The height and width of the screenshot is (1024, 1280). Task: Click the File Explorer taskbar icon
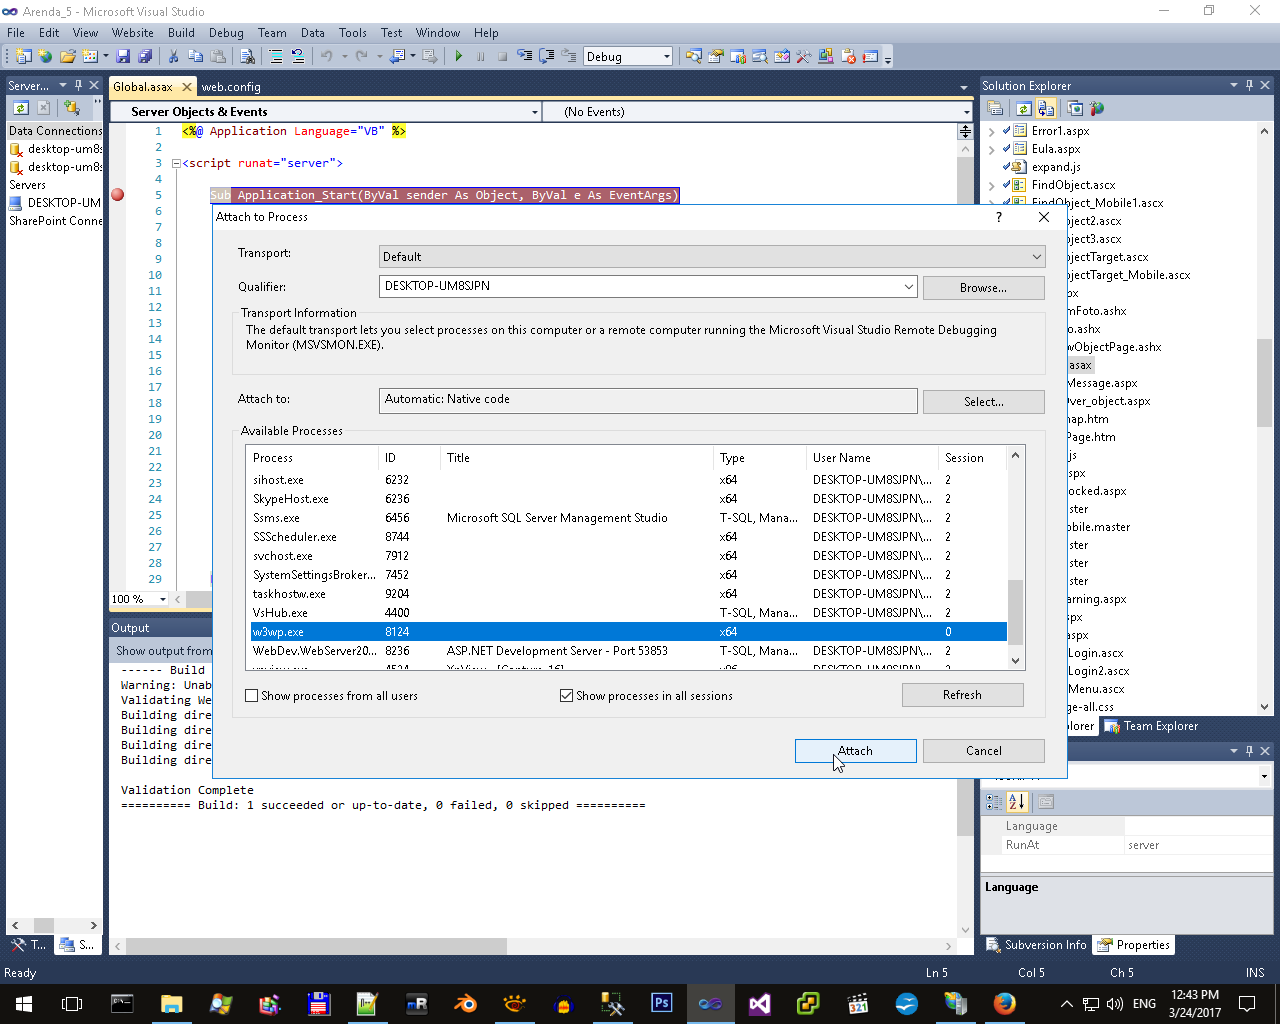[171, 1003]
